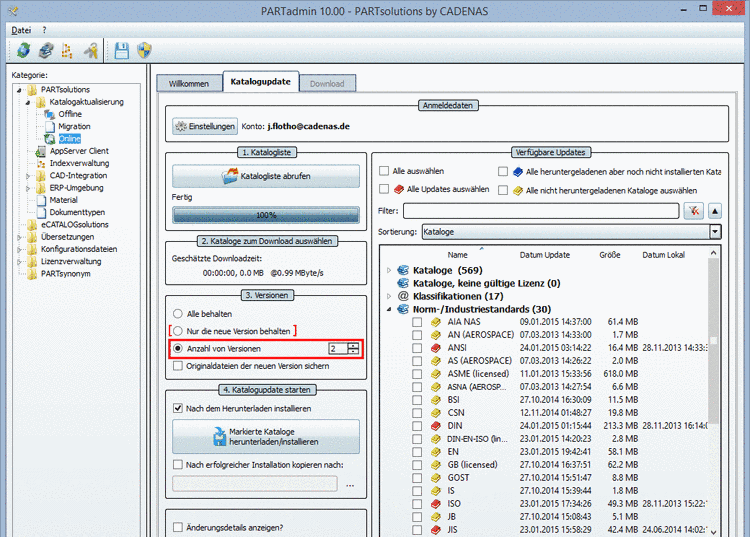750x537 pixels.
Task: Expand the ERP-Umgebung tree node
Action: pos(28,188)
